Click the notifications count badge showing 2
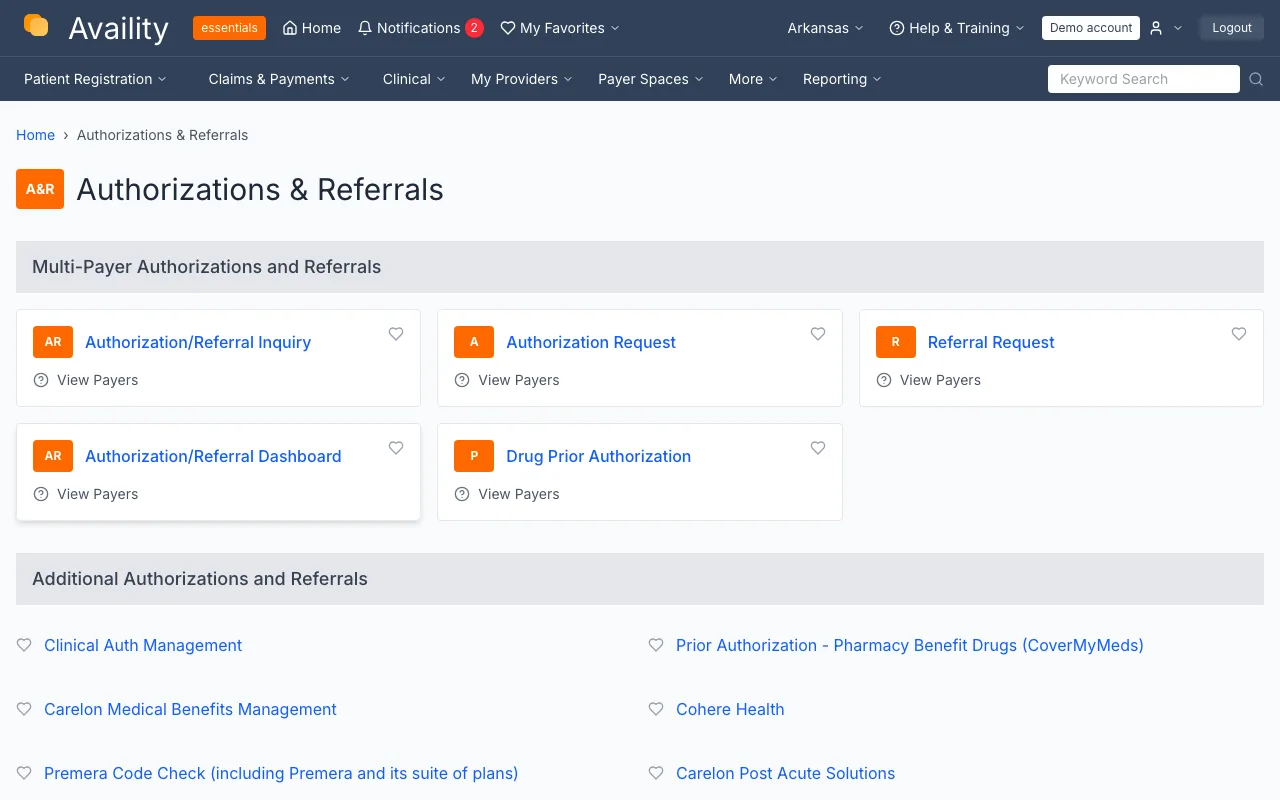The height and width of the screenshot is (800, 1280). 474,28
